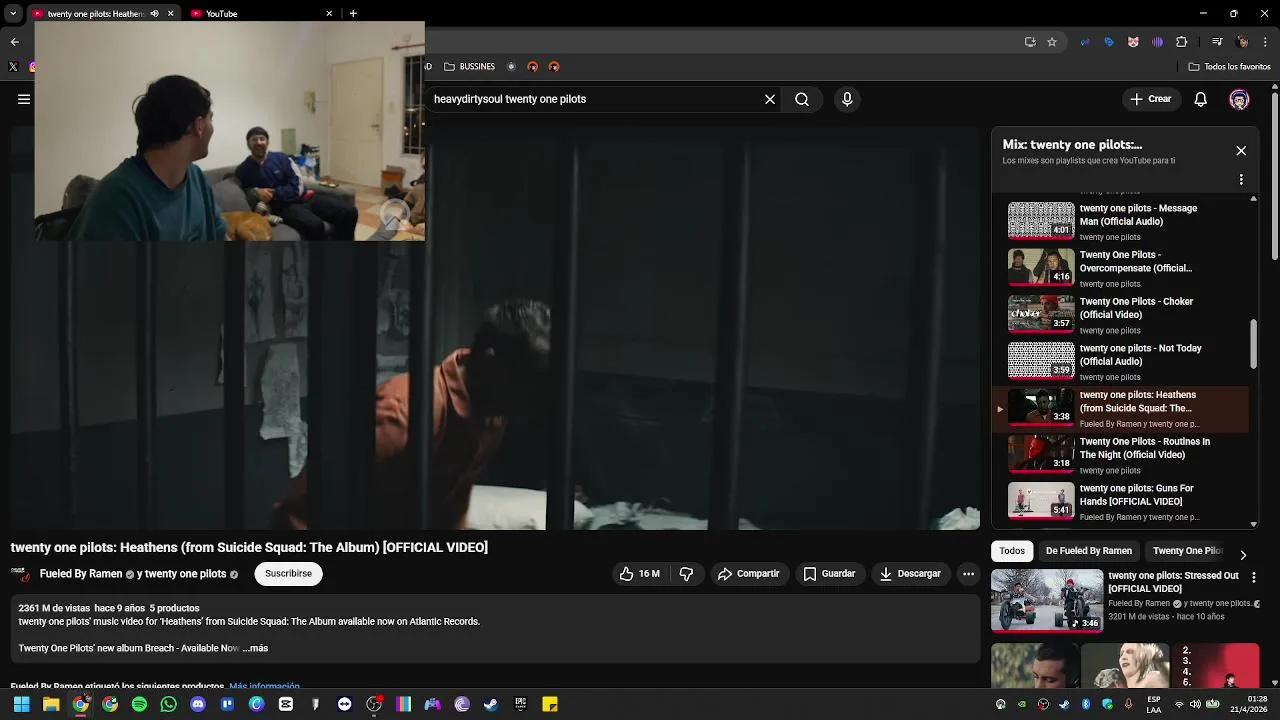Play Overcompensate from the mix
This screenshot has height=720, width=1280.
coord(1120,268)
